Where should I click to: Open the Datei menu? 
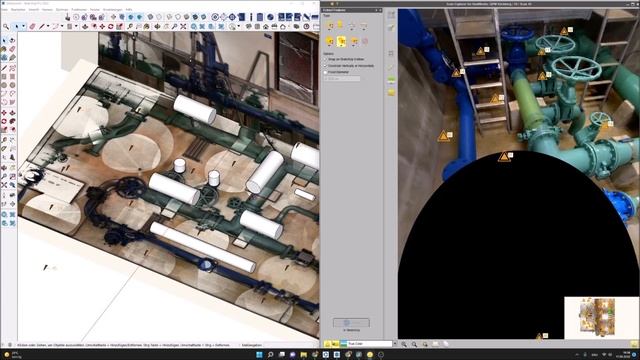4,9
